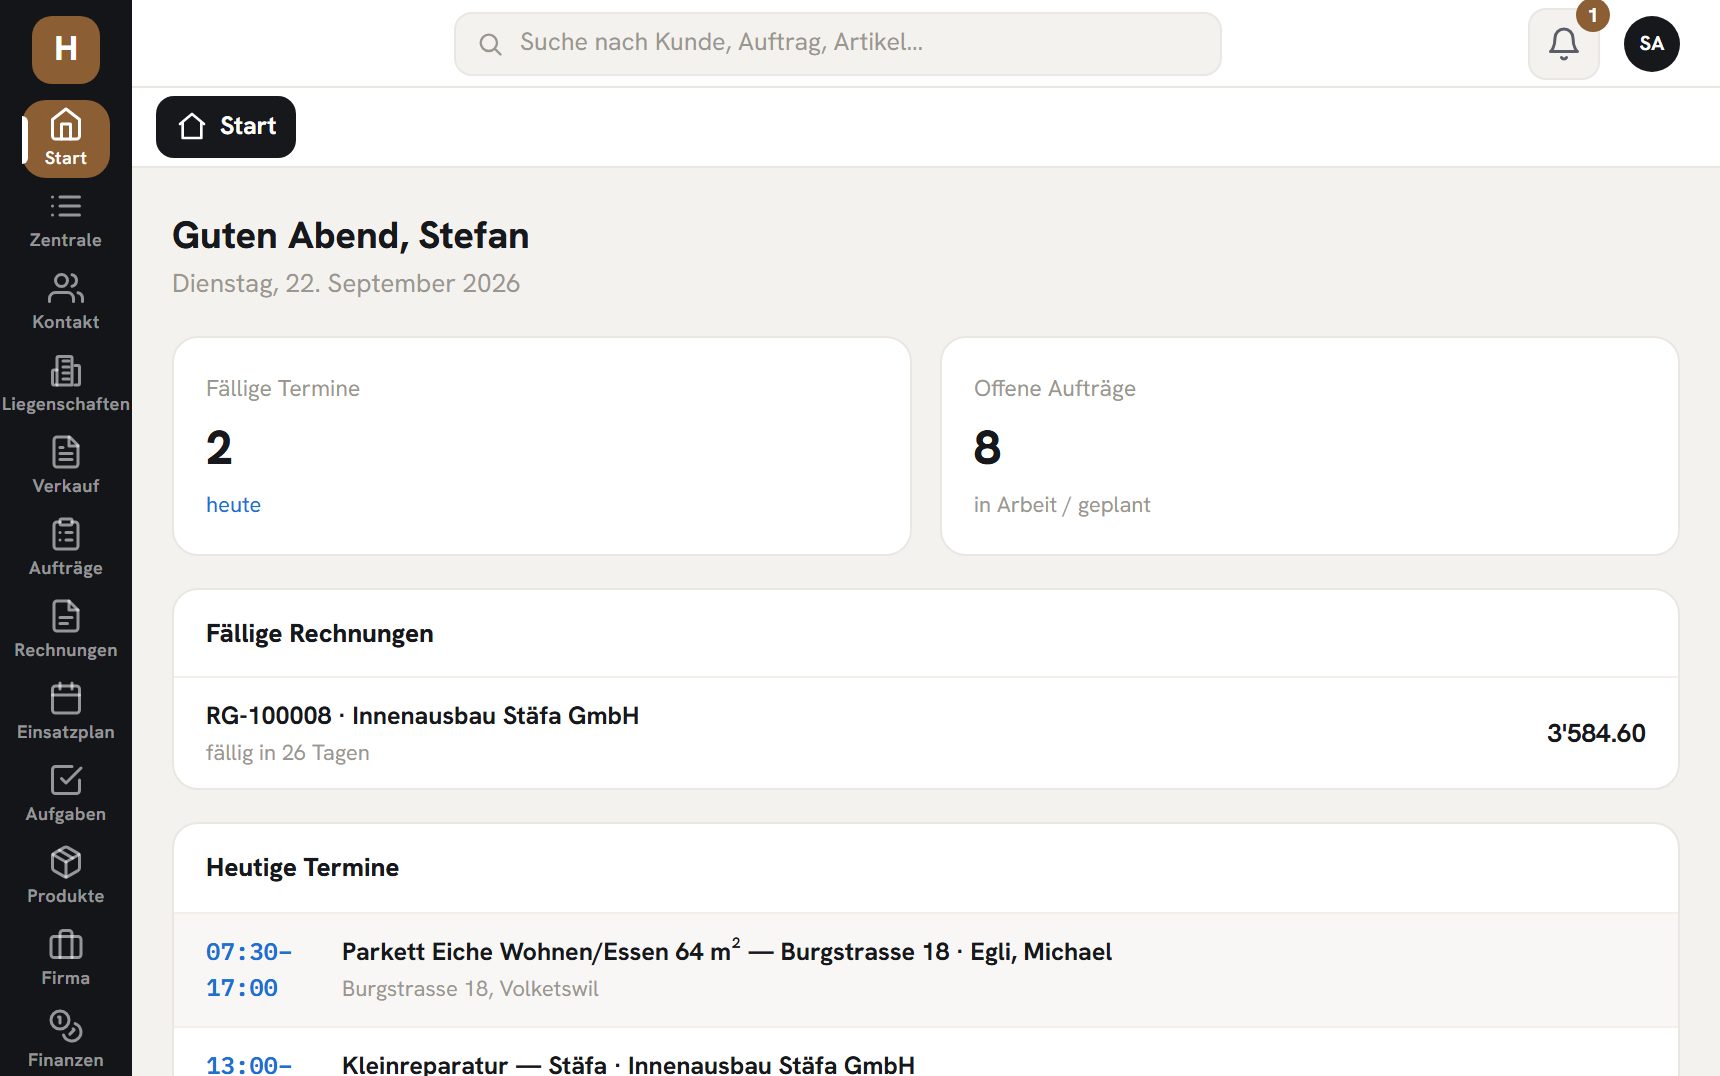Screen dimensions: 1720x1076
Task: Select the Start tab at top
Action: [226, 127]
